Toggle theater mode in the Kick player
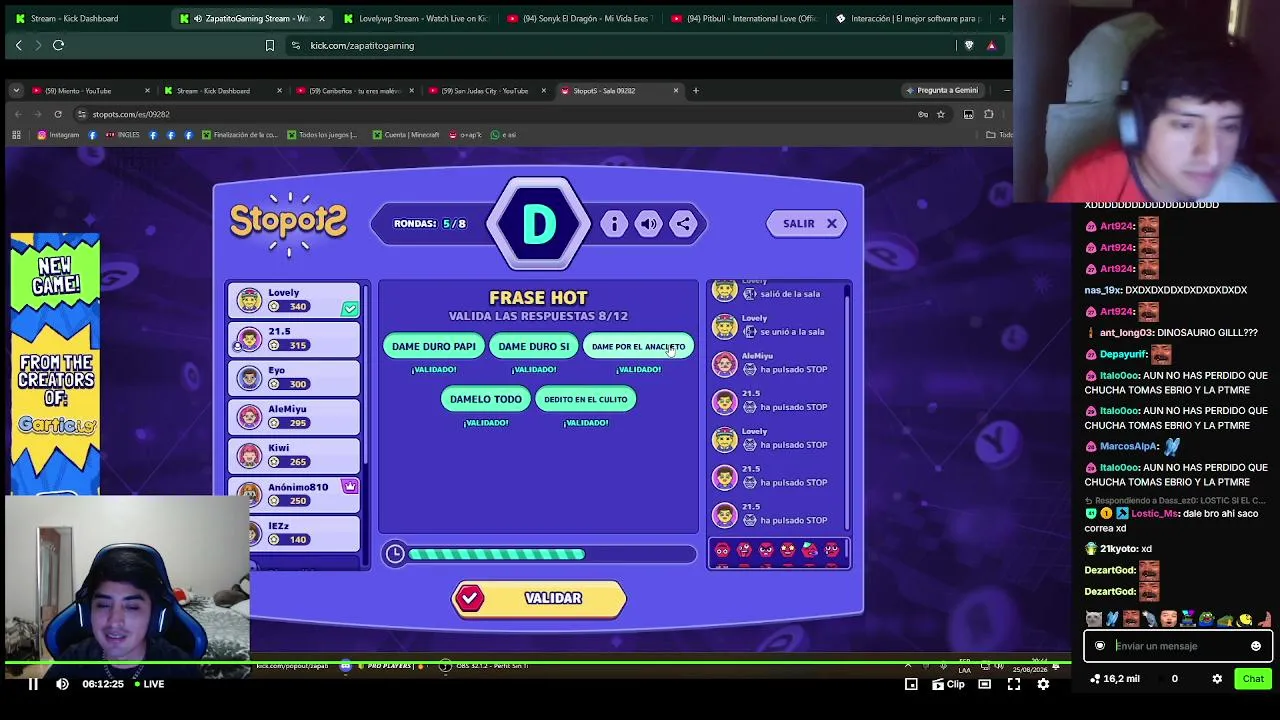 984,684
